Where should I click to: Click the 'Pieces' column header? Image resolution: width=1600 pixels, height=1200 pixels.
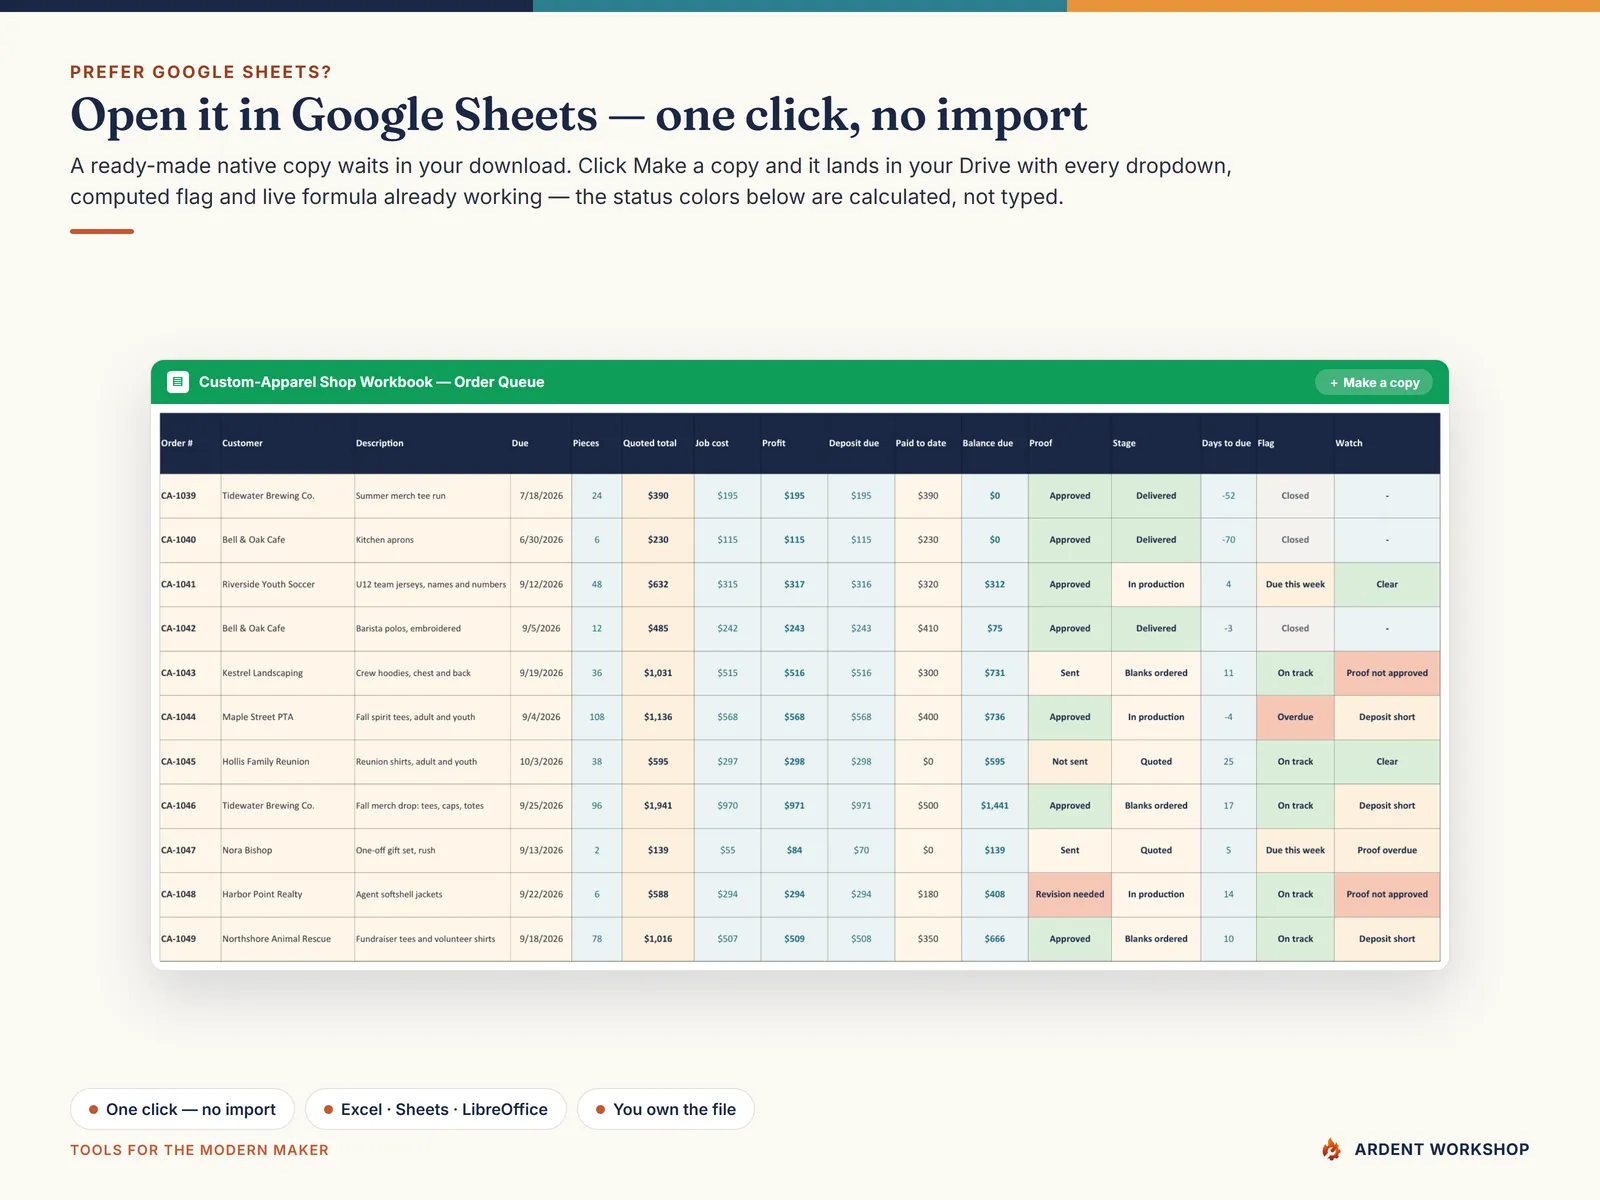(596, 443)
